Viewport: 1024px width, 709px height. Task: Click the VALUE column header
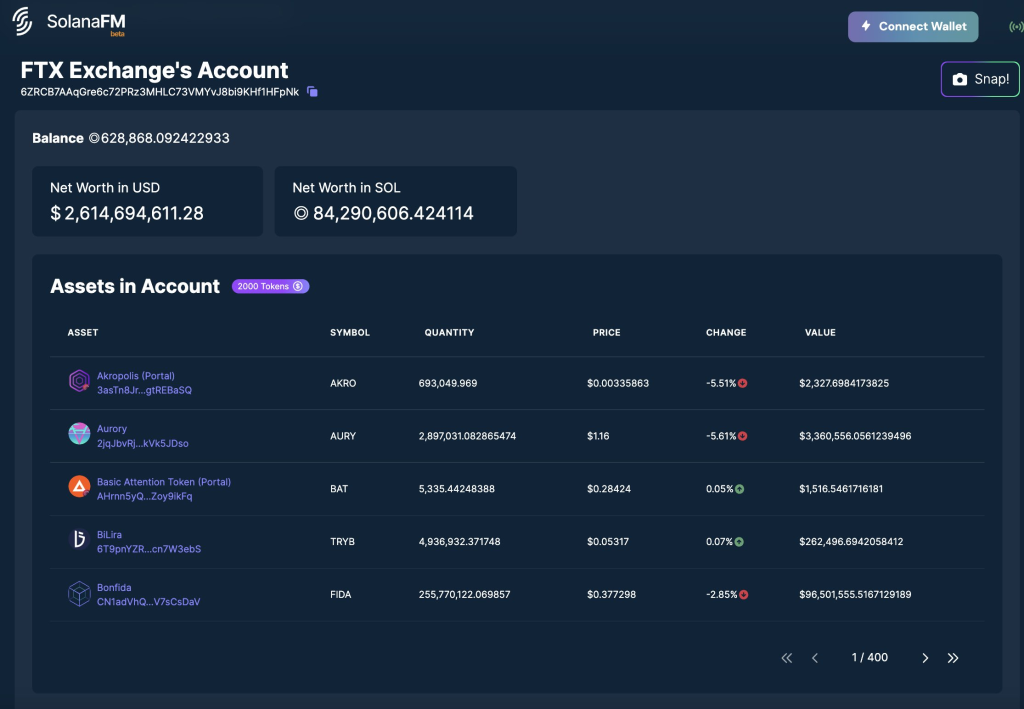pos(820,332)
